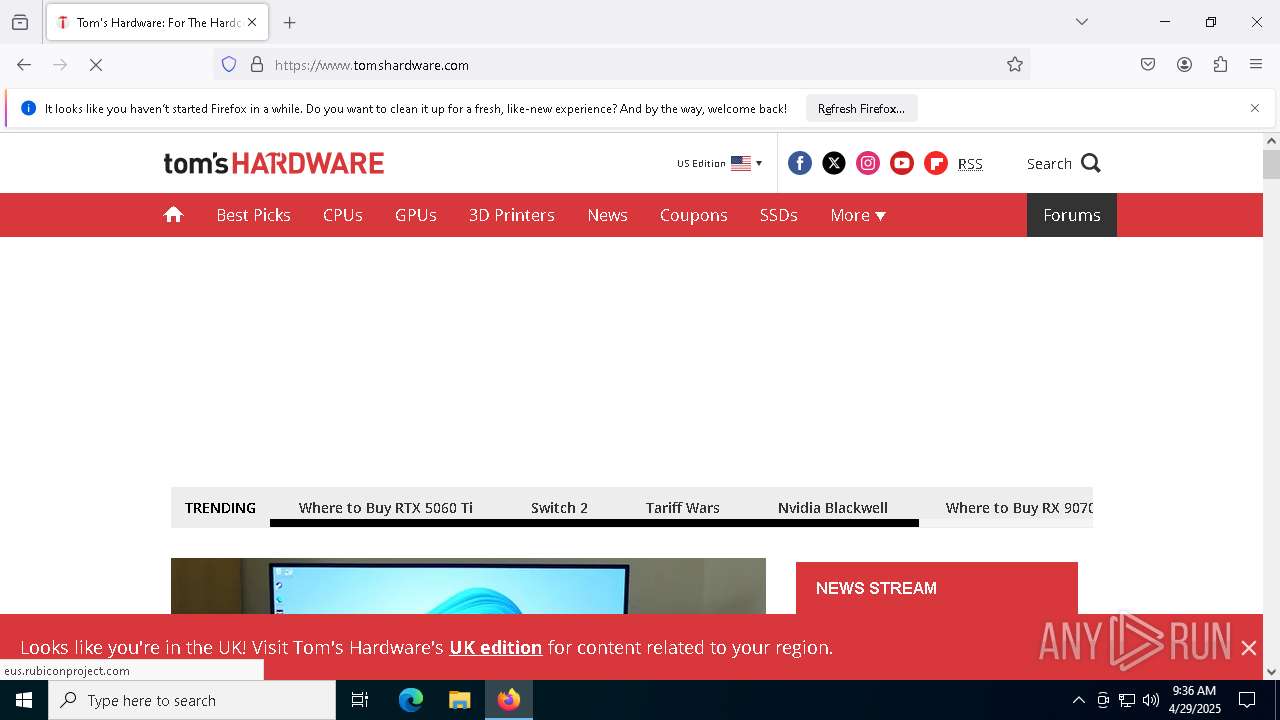Open the Extensions puzzle icon
Screen dimensions: 1280x720
[1220, 65]
